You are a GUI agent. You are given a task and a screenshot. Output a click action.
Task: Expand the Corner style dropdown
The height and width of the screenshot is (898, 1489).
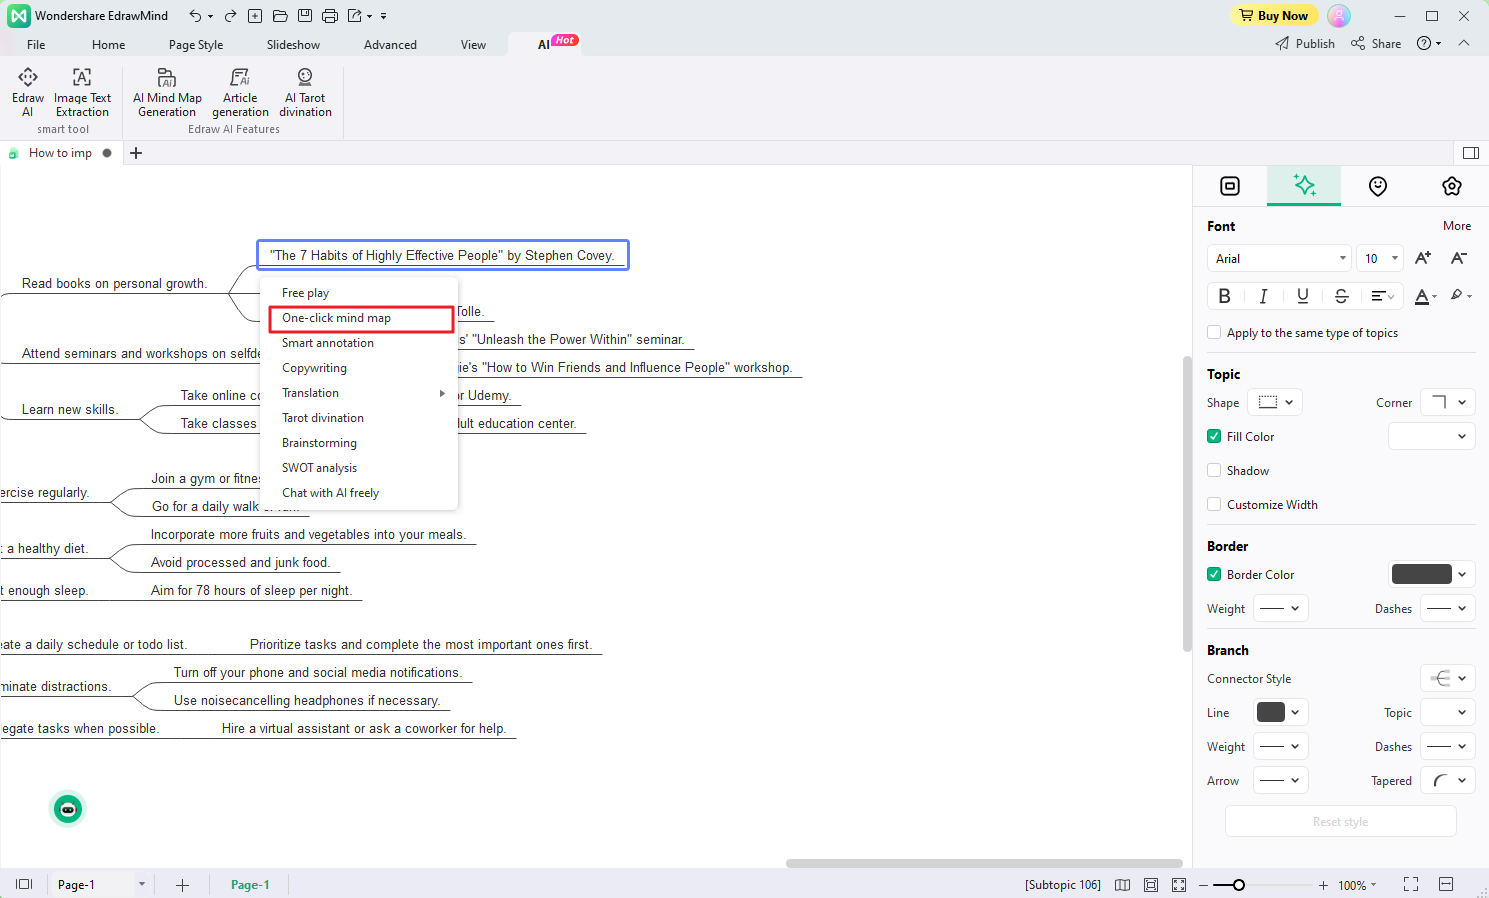1448,402
